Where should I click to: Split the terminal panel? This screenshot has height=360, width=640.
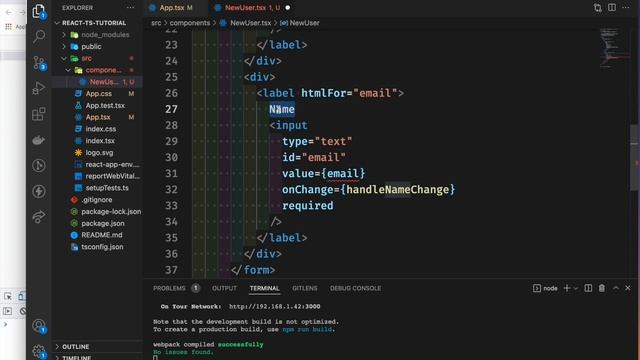588,288
